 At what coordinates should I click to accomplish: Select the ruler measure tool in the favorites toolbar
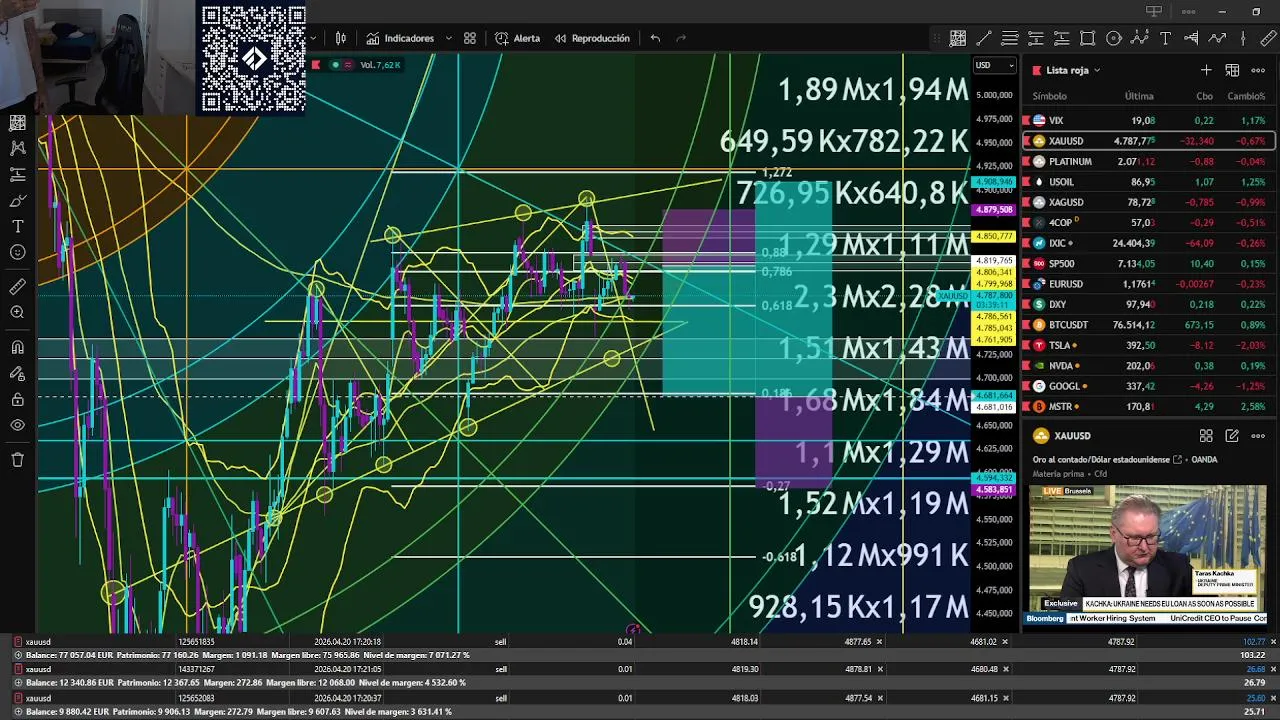point(1269,38)
